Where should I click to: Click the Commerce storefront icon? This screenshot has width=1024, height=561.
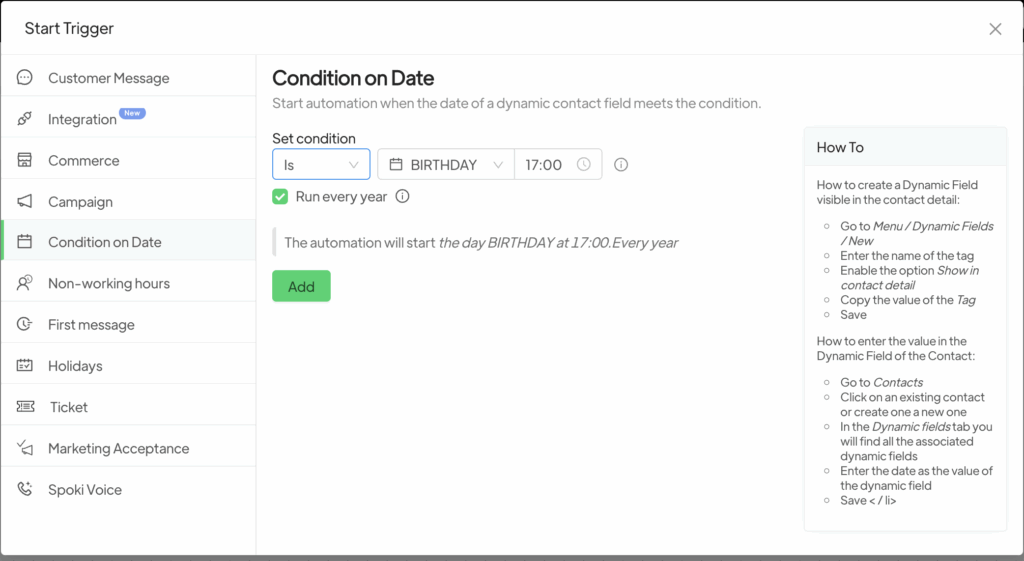coord(25,160)
